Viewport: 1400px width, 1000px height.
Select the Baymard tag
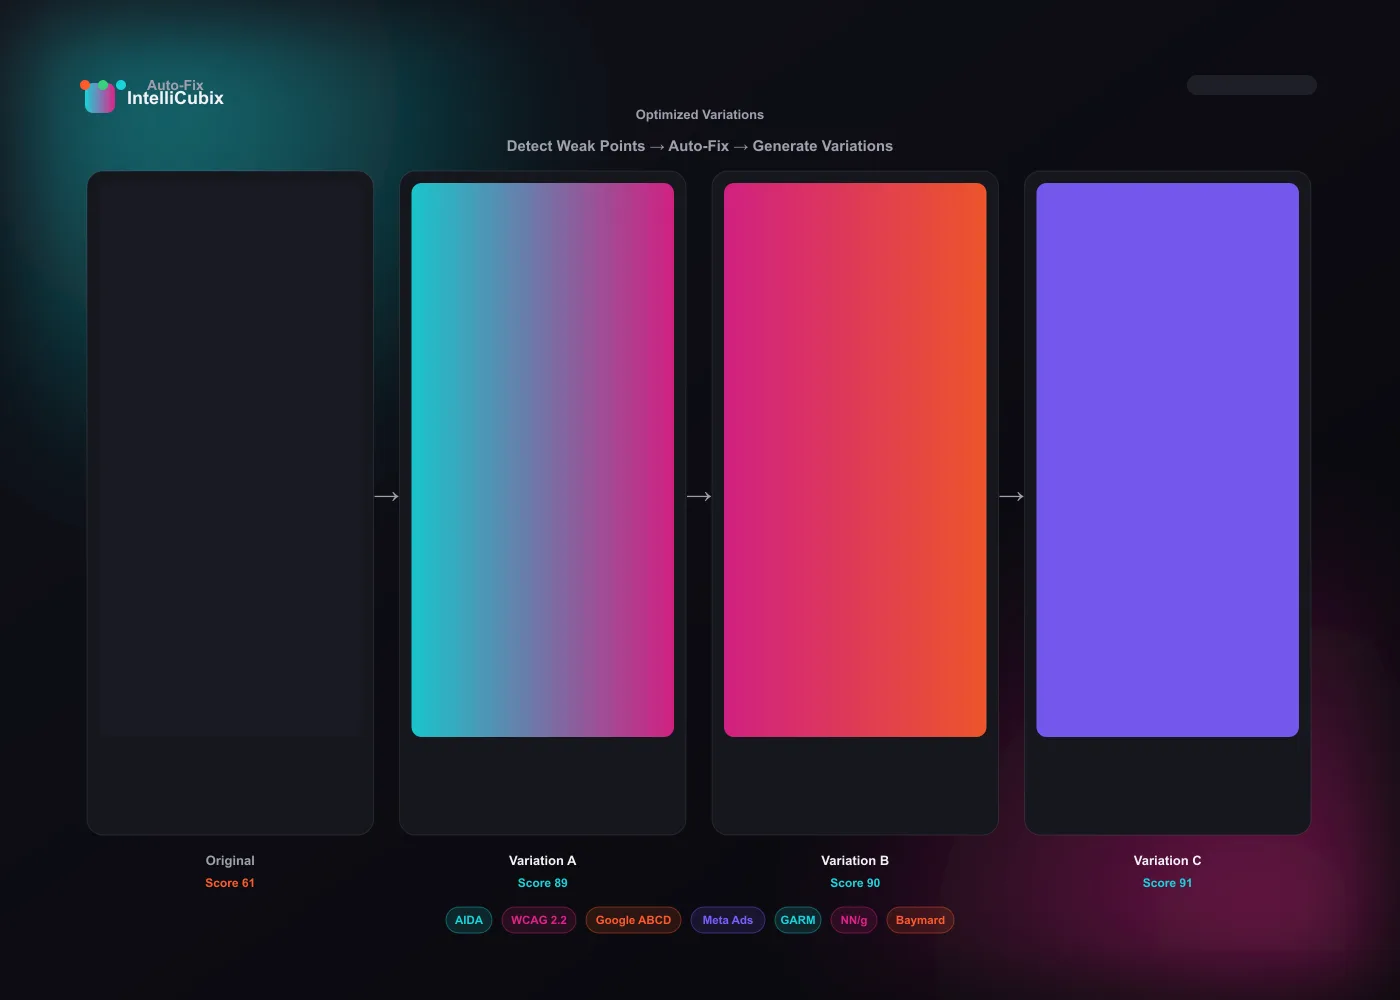920,920
